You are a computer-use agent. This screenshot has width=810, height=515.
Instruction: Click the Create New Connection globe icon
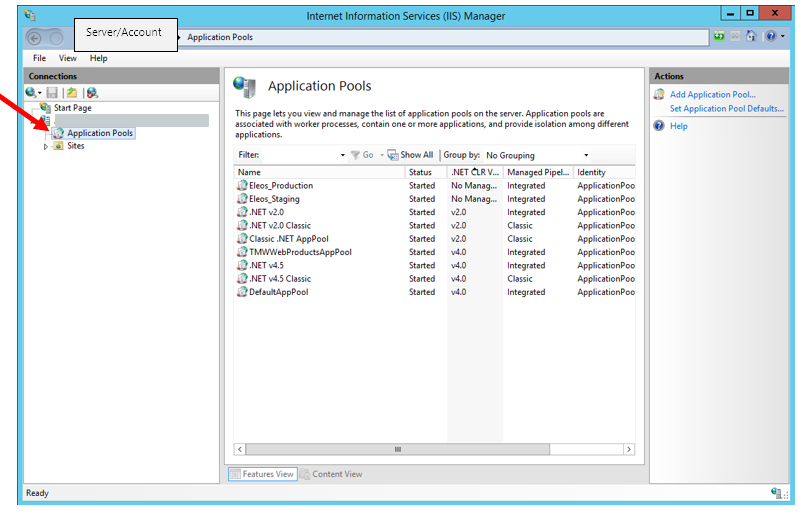pos(31,92)
